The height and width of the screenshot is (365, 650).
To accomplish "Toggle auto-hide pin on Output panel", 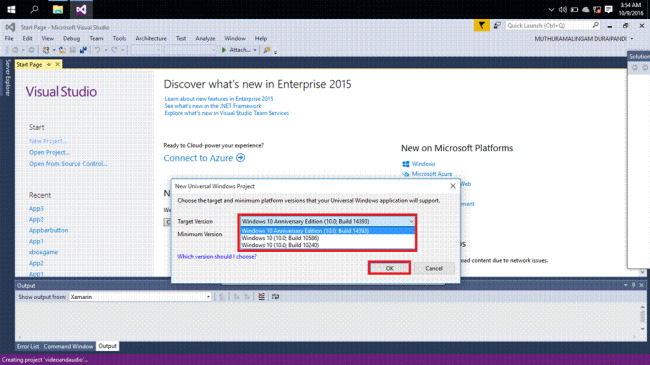I will click(x=633, y=285).
